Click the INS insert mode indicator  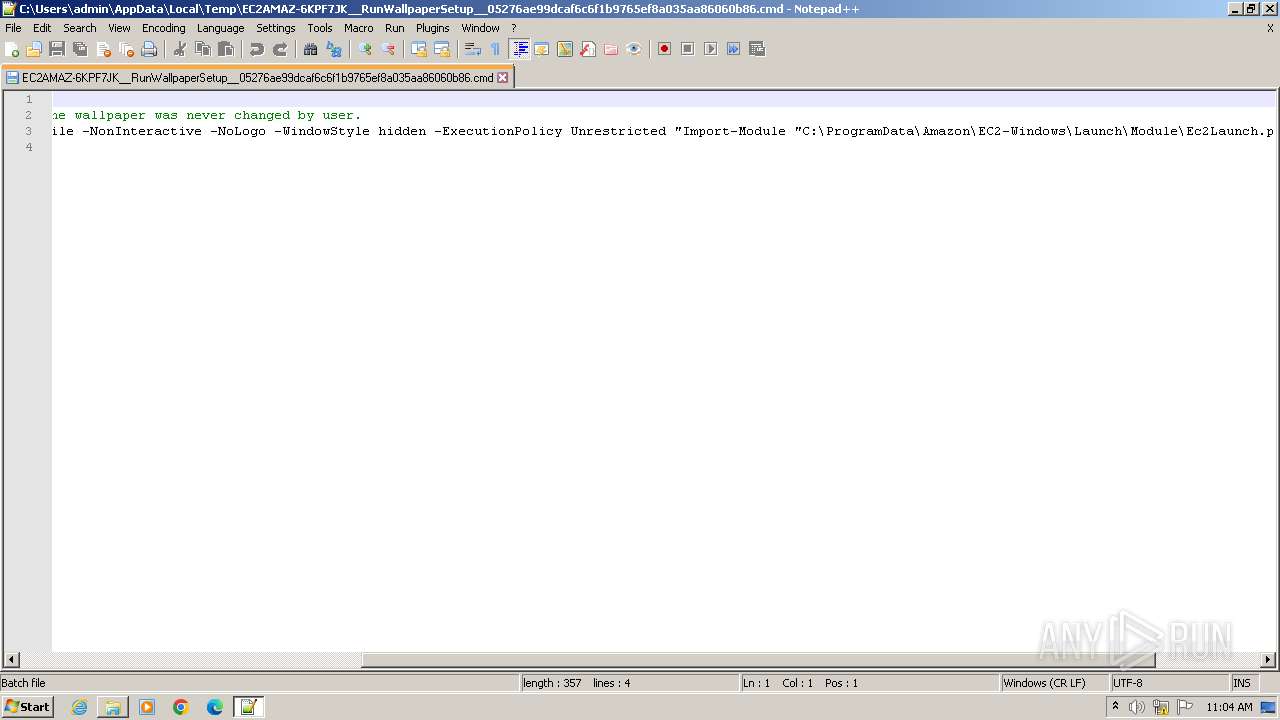pyautogui.click(x=1242, y=683)
